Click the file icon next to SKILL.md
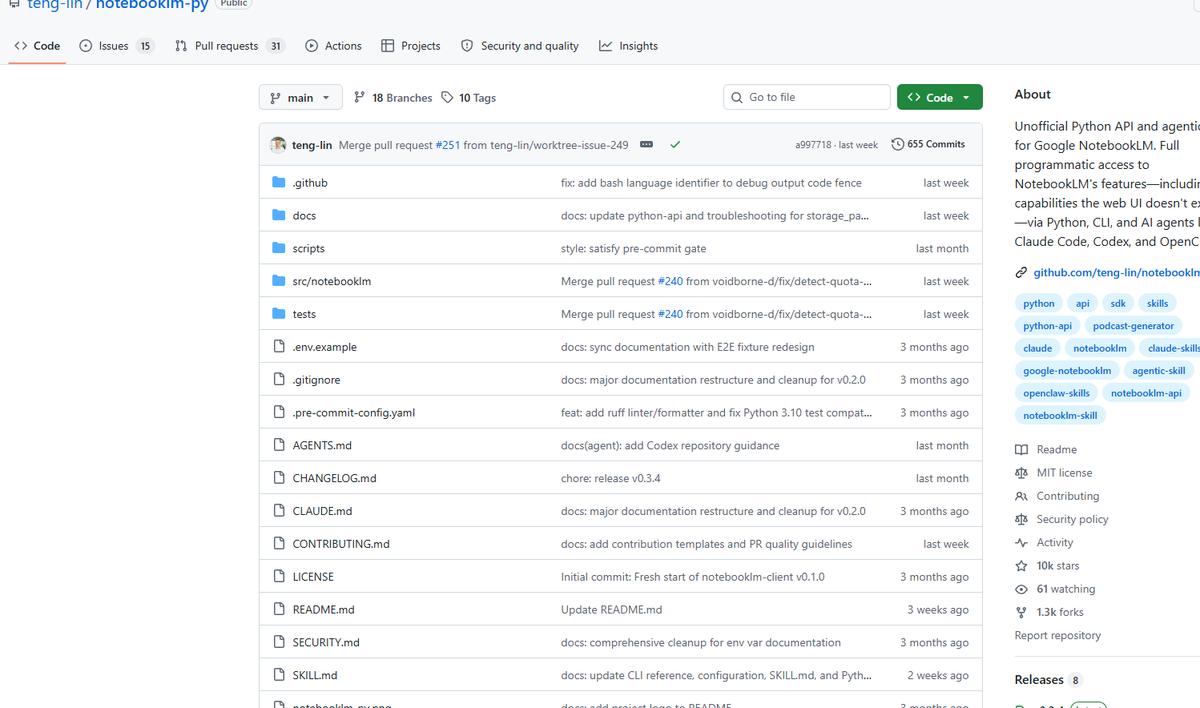 279,675
